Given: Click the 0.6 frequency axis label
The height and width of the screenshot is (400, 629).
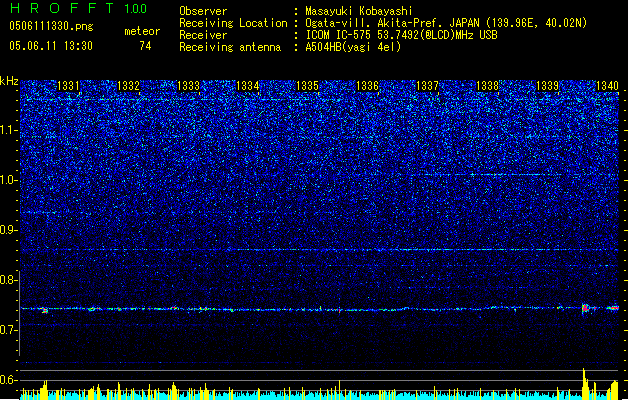Looking at the screenshot, I should pos(8,380).
